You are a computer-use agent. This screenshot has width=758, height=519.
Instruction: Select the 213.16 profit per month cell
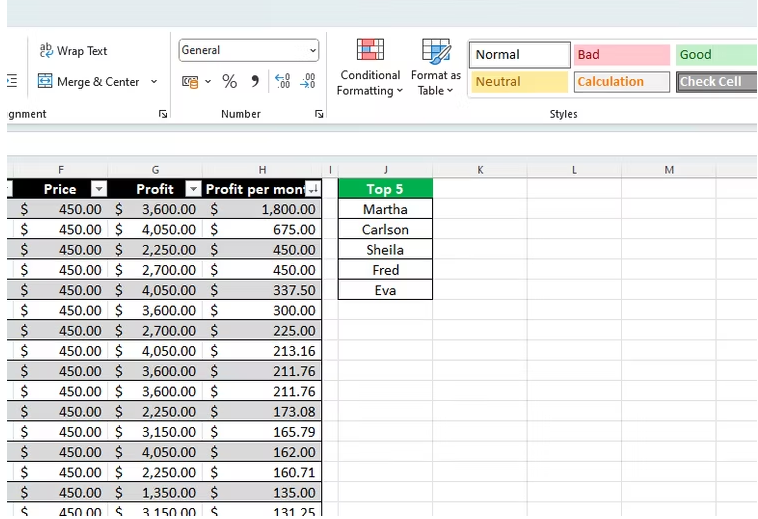click(262, 351)
